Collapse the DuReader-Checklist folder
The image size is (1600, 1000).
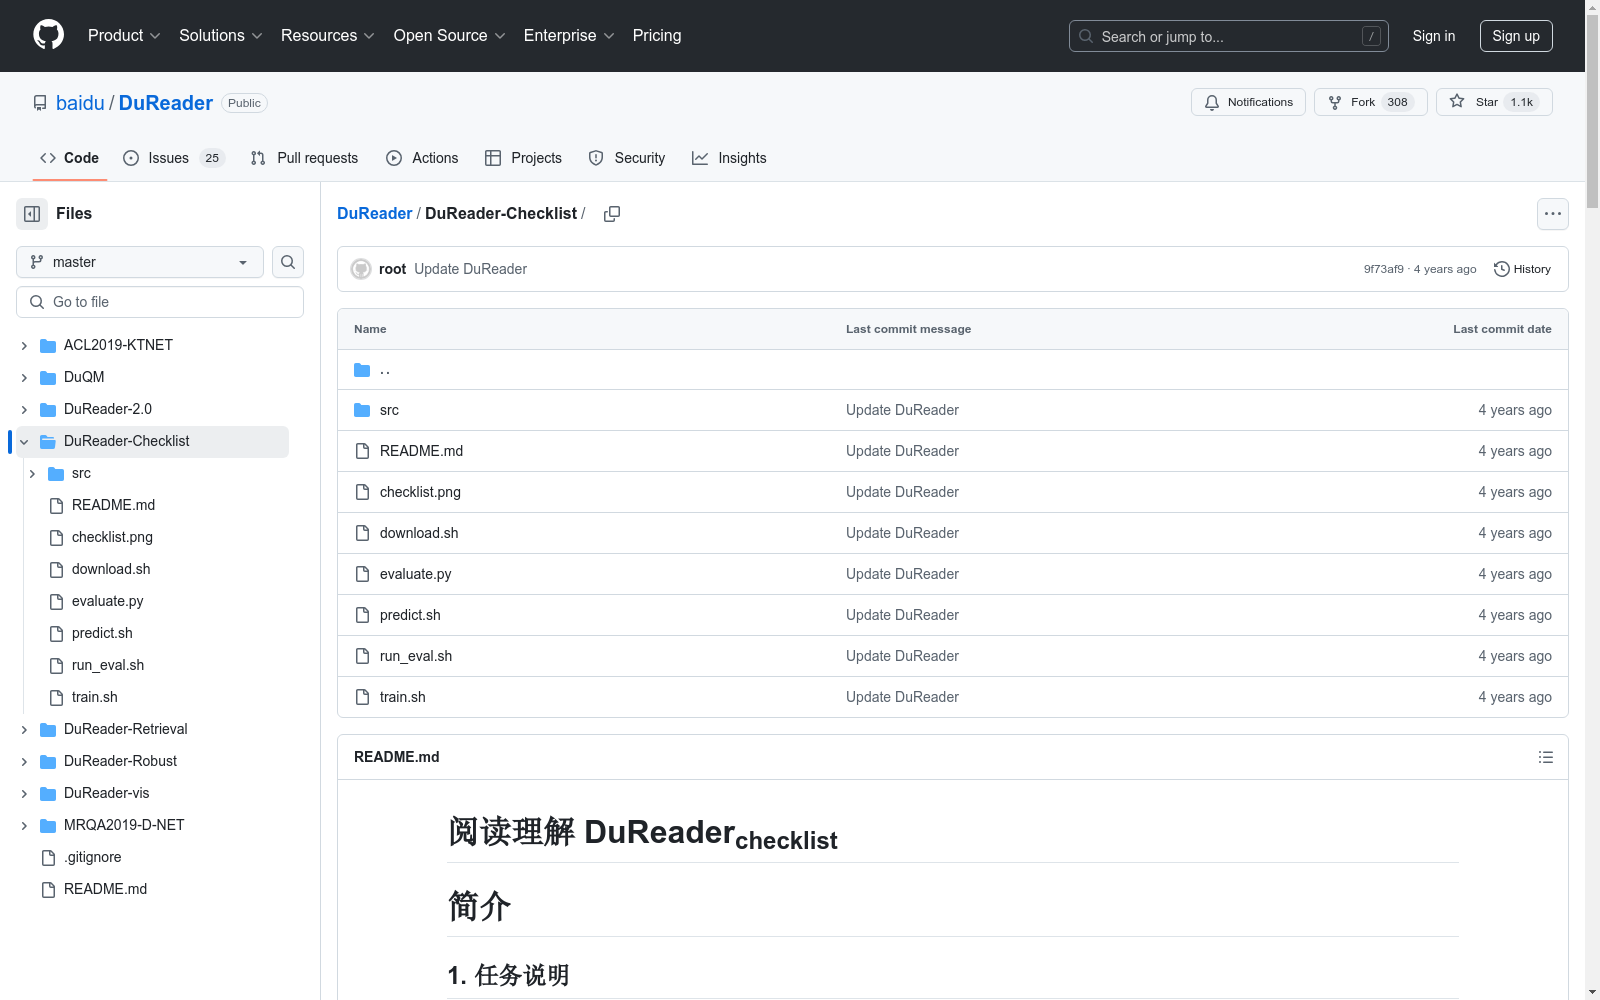24,441
